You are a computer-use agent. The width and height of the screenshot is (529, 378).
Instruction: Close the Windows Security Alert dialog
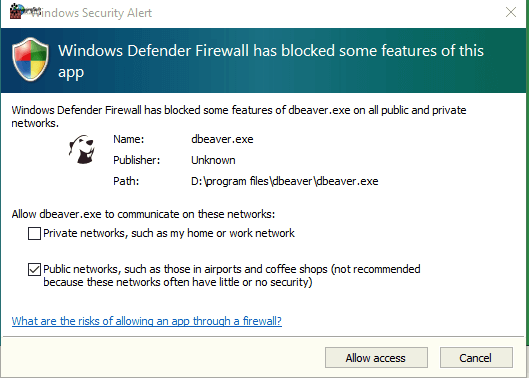[x=511, y=12]
